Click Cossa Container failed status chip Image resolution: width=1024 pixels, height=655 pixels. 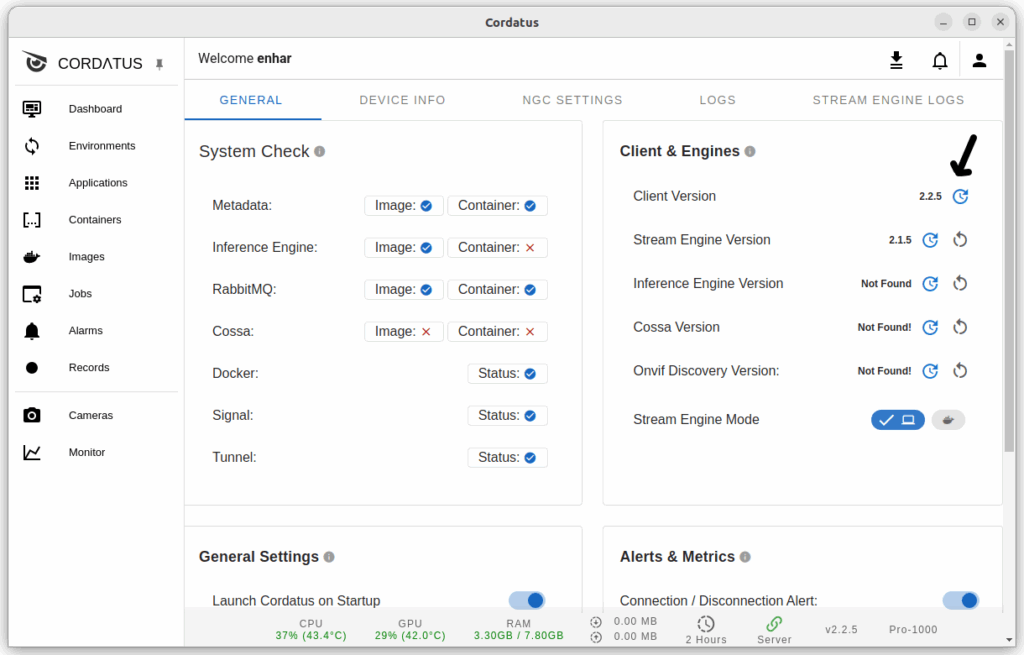pos(498,332)
